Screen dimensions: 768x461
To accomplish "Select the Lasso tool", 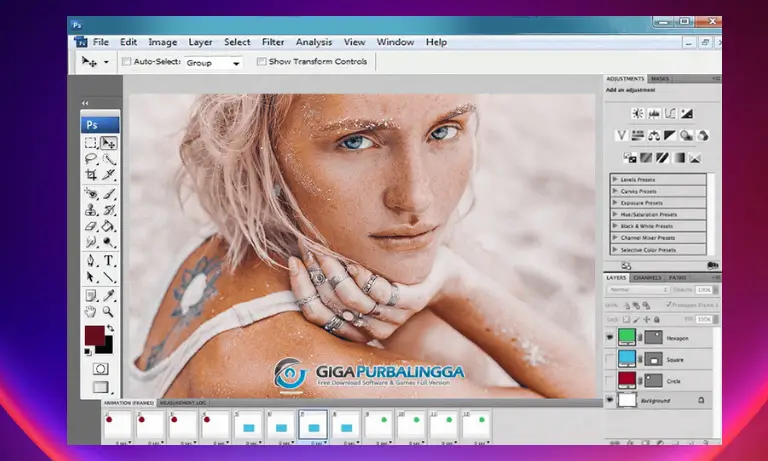I will (x=91, y=159).
